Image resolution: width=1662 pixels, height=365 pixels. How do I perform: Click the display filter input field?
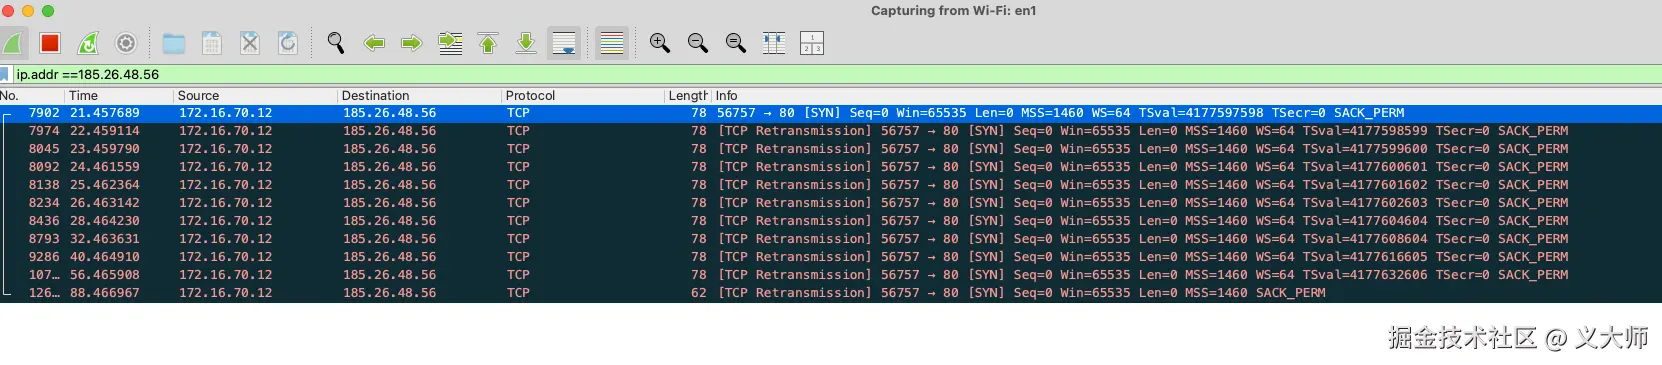[836, 74]
